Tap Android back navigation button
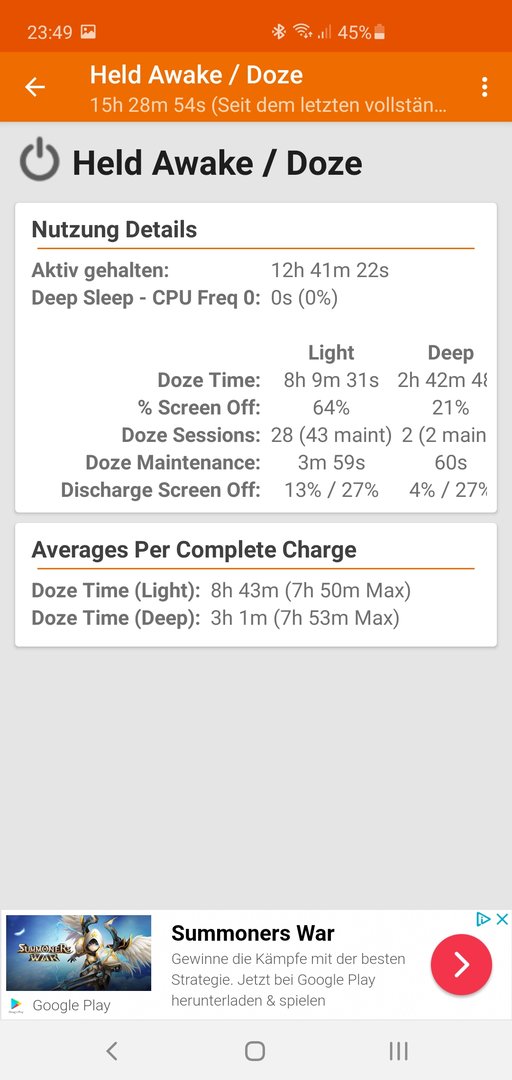The image size is (512, 1080). tap(112, 1050)
